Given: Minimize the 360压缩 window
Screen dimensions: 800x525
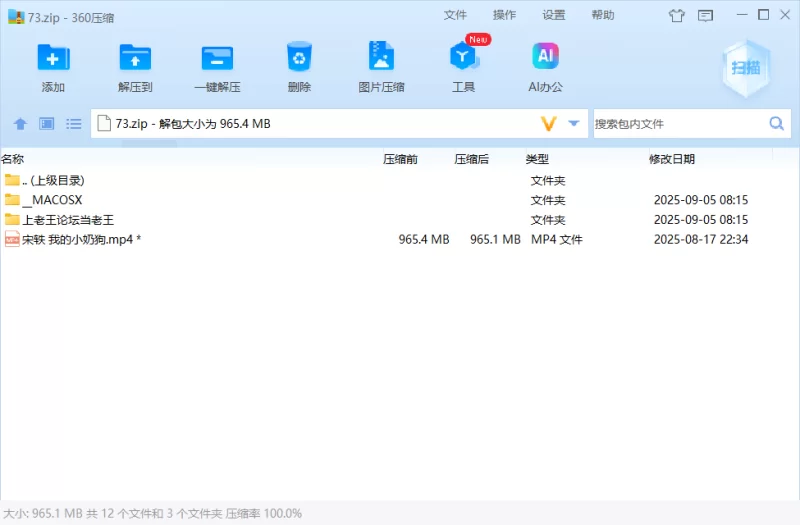Looking at the screenshot, I should [742, 15].
